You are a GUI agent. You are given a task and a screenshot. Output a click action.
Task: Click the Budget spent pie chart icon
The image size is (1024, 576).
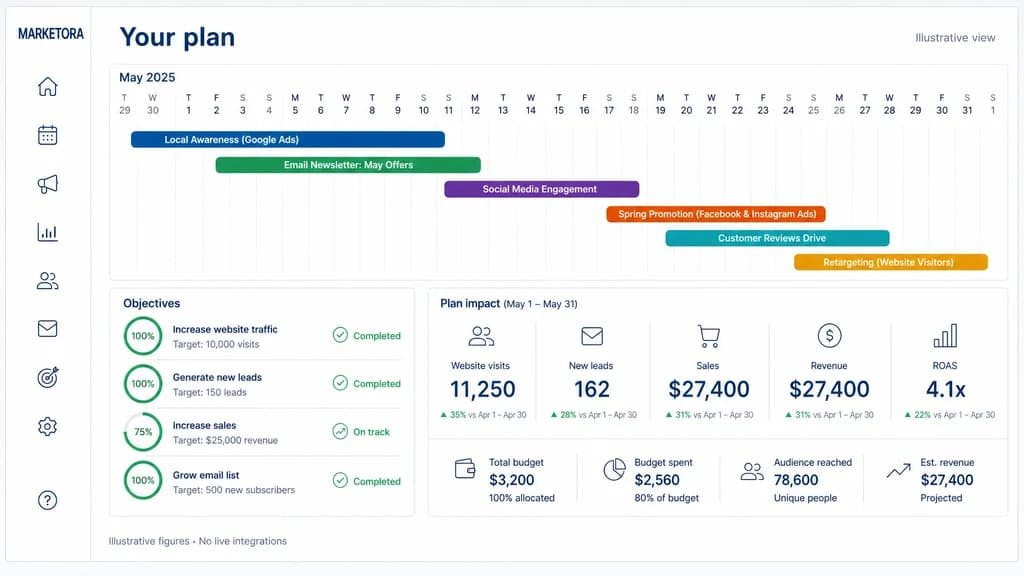click(614, 470)
